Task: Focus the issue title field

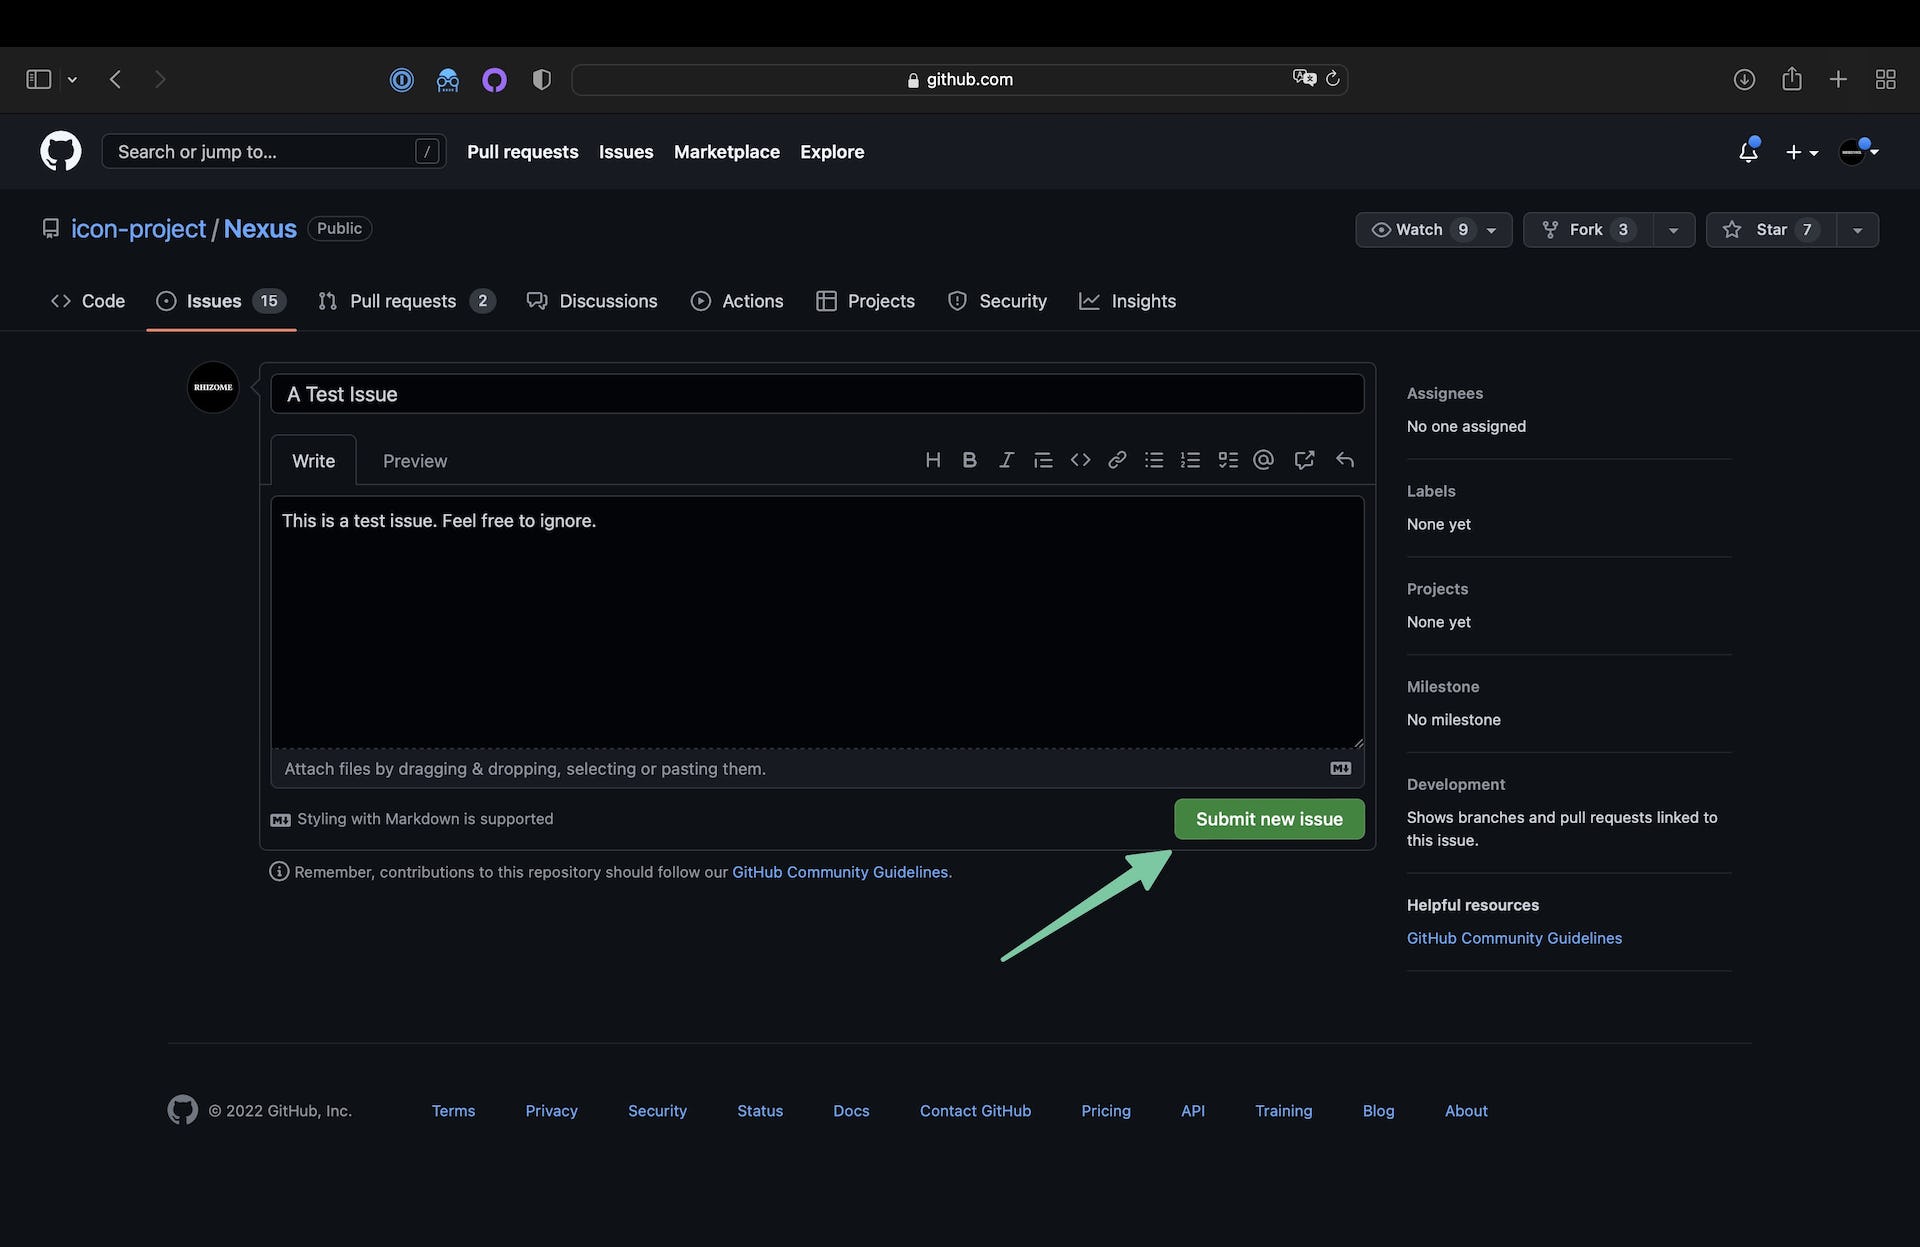Action: [x=817, y=394]
